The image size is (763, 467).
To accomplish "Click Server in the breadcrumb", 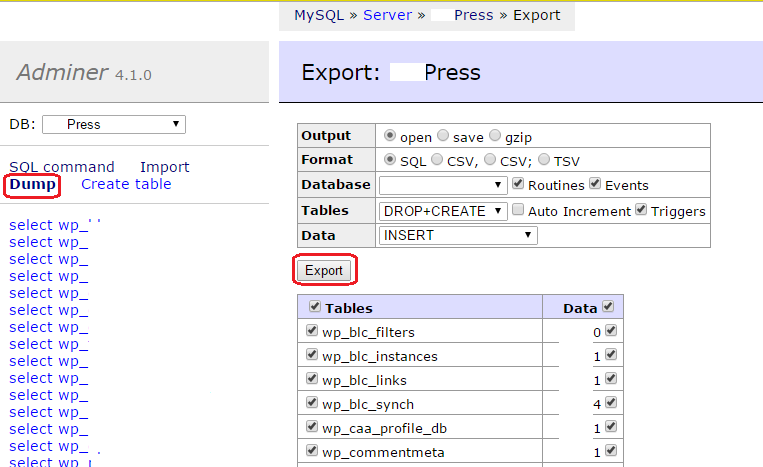I will click(x=387, y=15).
